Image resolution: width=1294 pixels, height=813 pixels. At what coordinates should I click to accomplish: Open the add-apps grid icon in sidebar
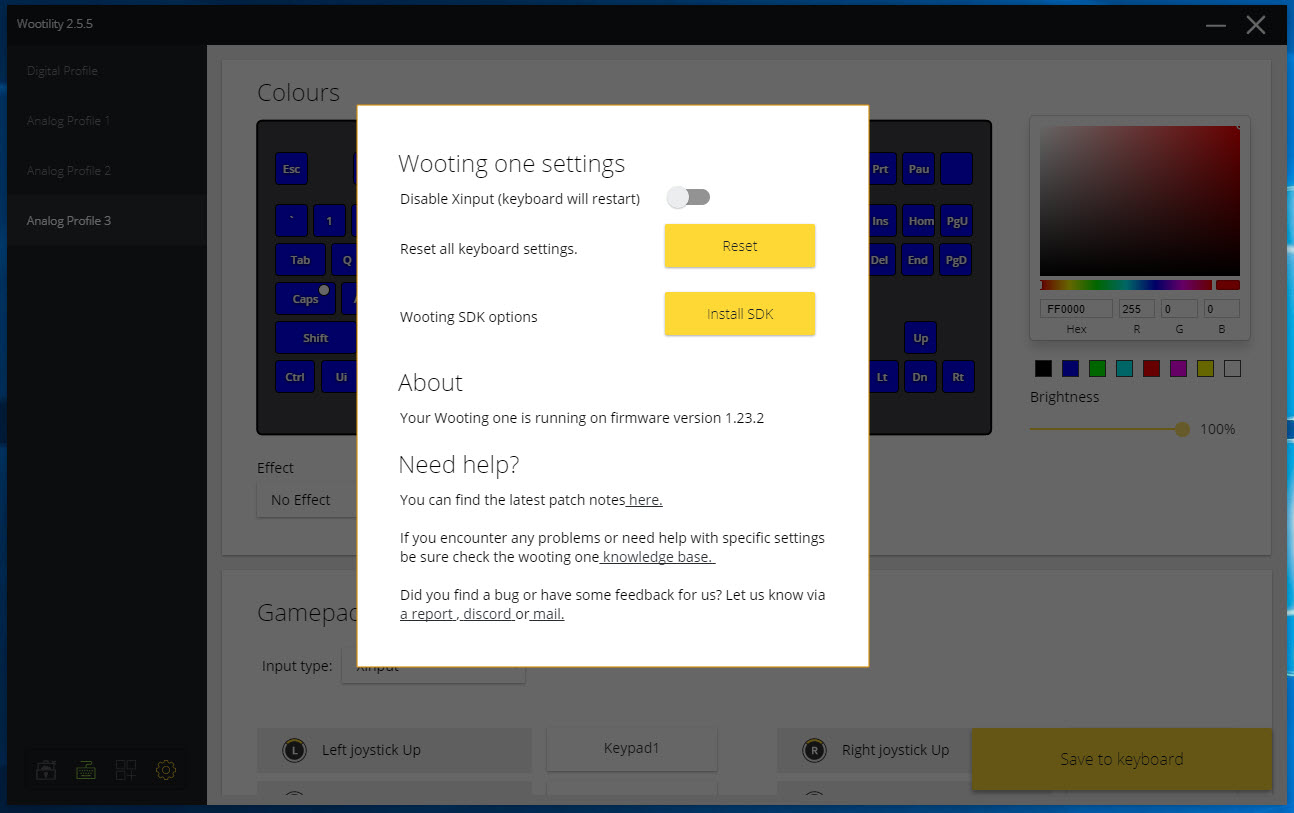pos(126,770)
